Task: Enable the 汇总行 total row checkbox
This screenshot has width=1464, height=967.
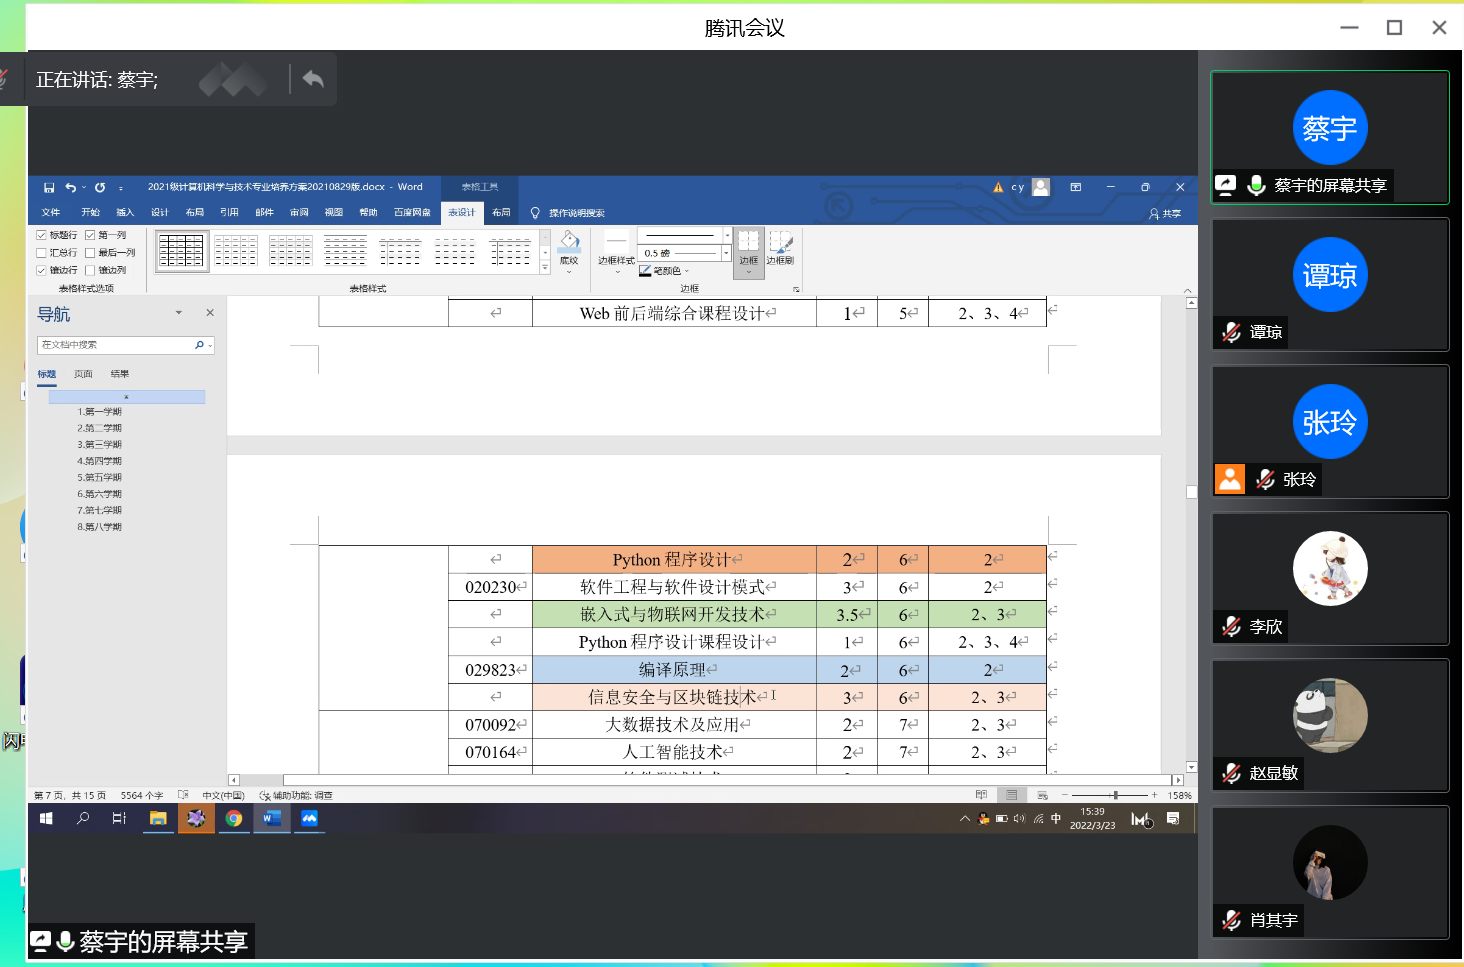Action: [42, 253]
